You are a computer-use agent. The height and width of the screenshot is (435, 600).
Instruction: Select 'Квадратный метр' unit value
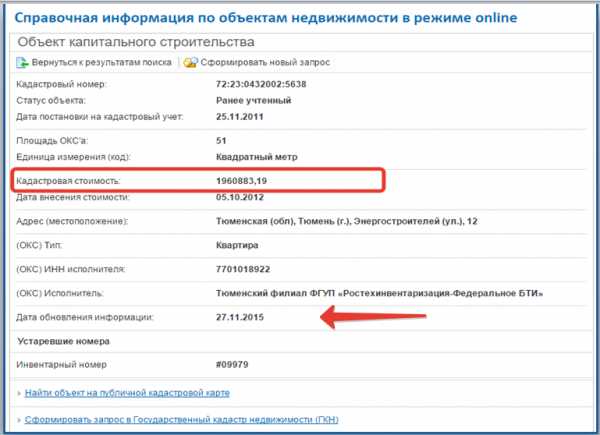tap(256, 157)
